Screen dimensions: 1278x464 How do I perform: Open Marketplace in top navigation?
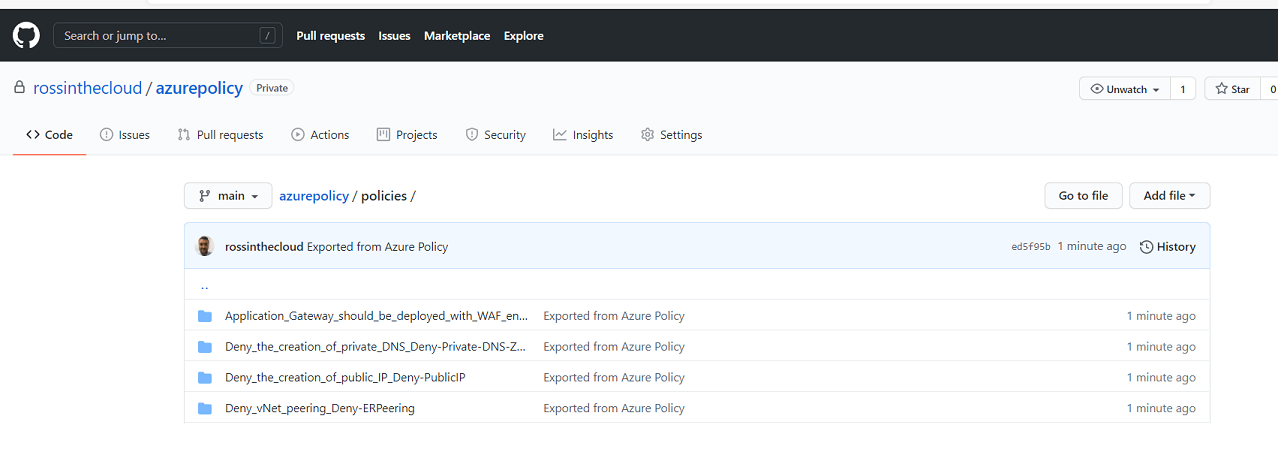point(457,36)
